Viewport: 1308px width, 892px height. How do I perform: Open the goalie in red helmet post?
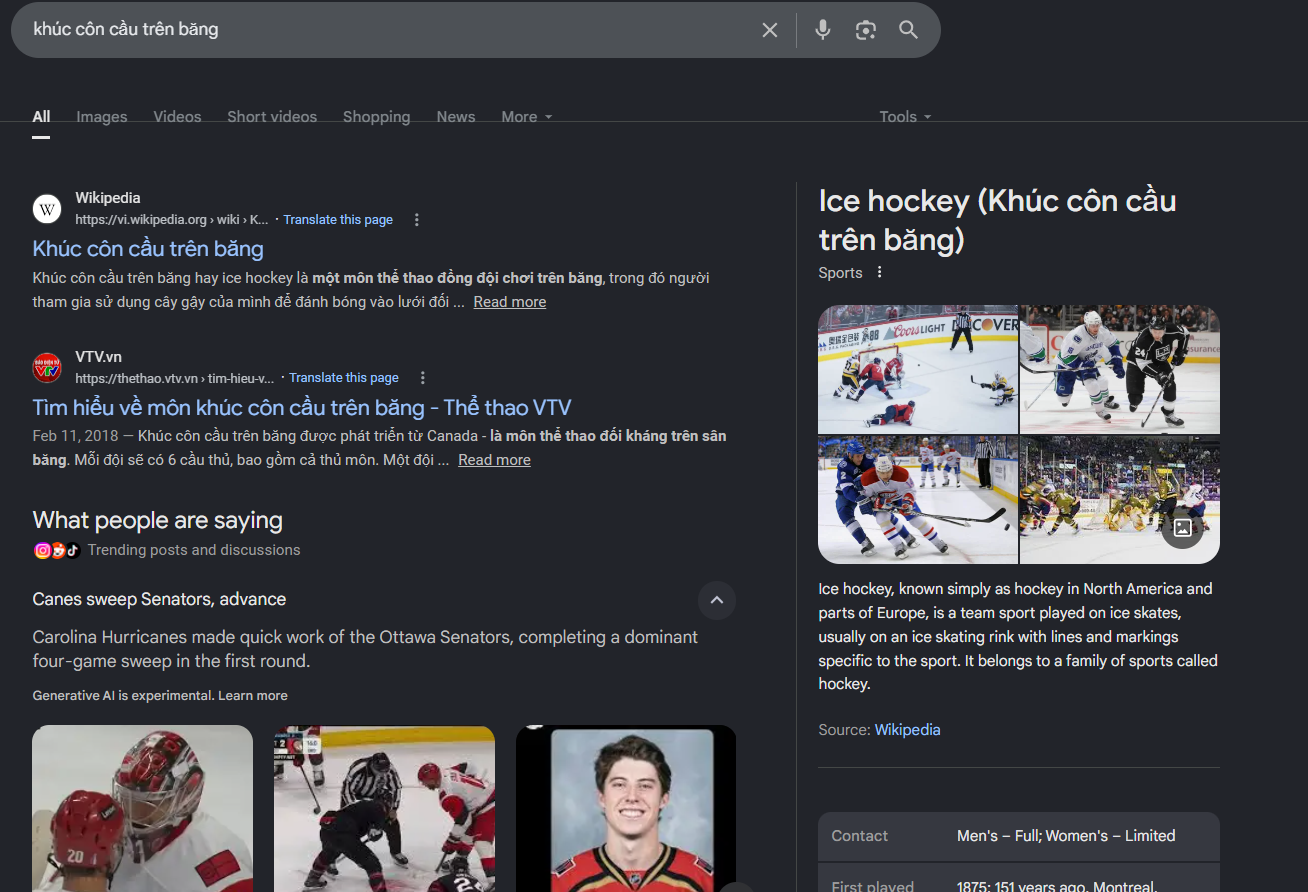pyautogui.click(x=143, y=808)
